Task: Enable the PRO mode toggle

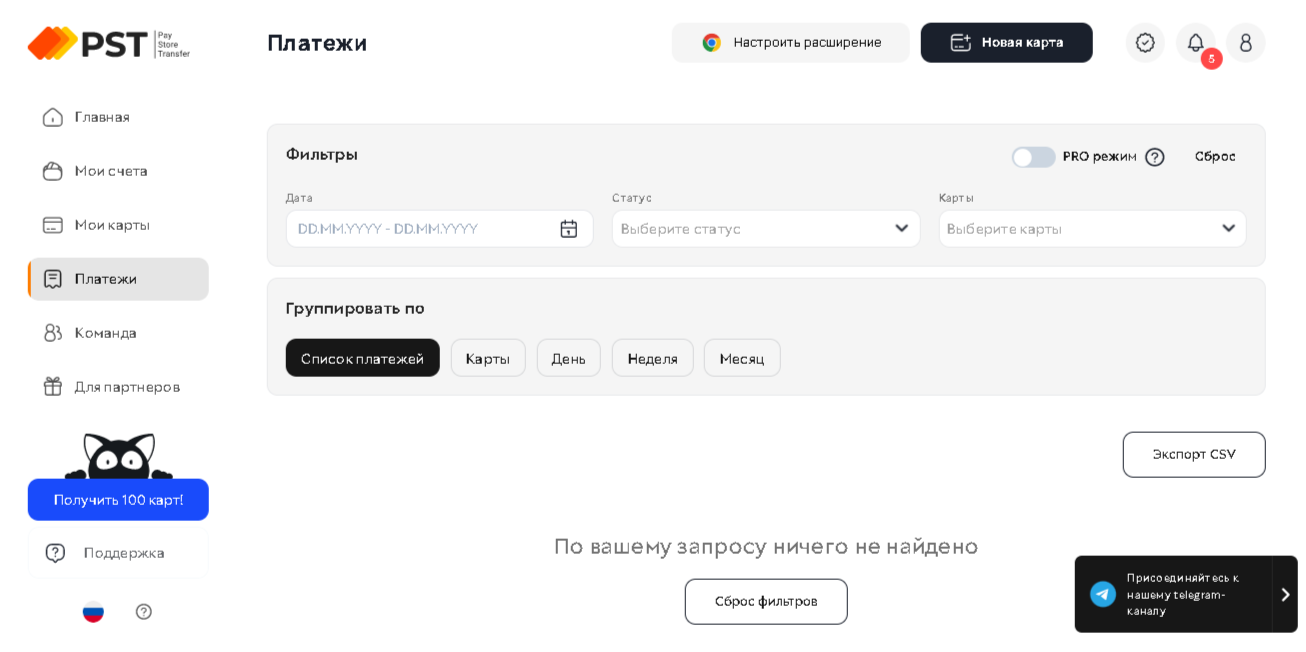Action: 1033,157
